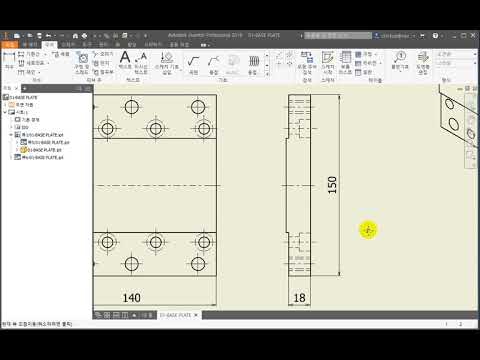The height and width of the screenshot is (360, 480).
Task: Expand the Drawing Resources node in browser
Action: point(5,105)
